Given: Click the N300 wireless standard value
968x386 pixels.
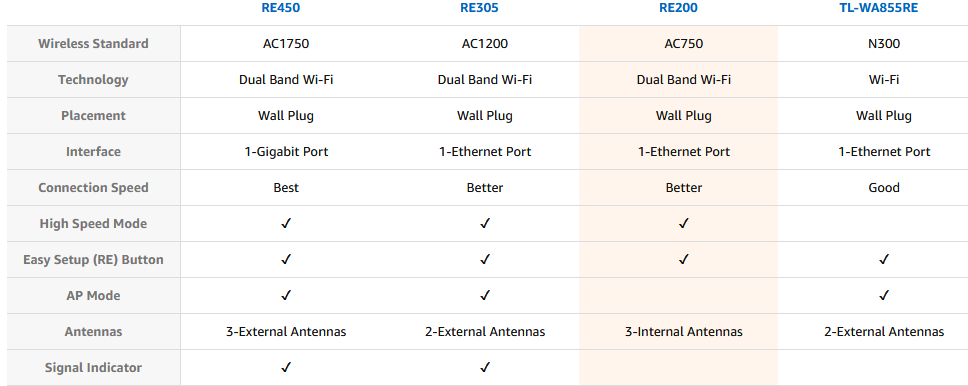Looking at the screenshot, I should [x=883, y=44].
